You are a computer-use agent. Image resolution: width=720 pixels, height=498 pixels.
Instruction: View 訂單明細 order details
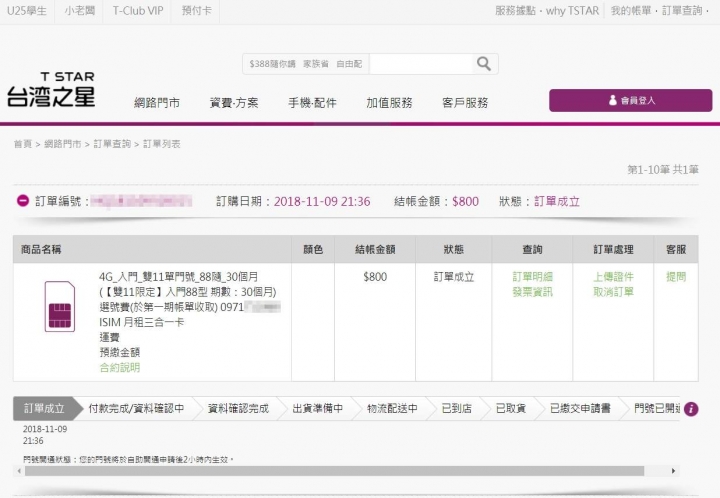[x=532, y=277]
